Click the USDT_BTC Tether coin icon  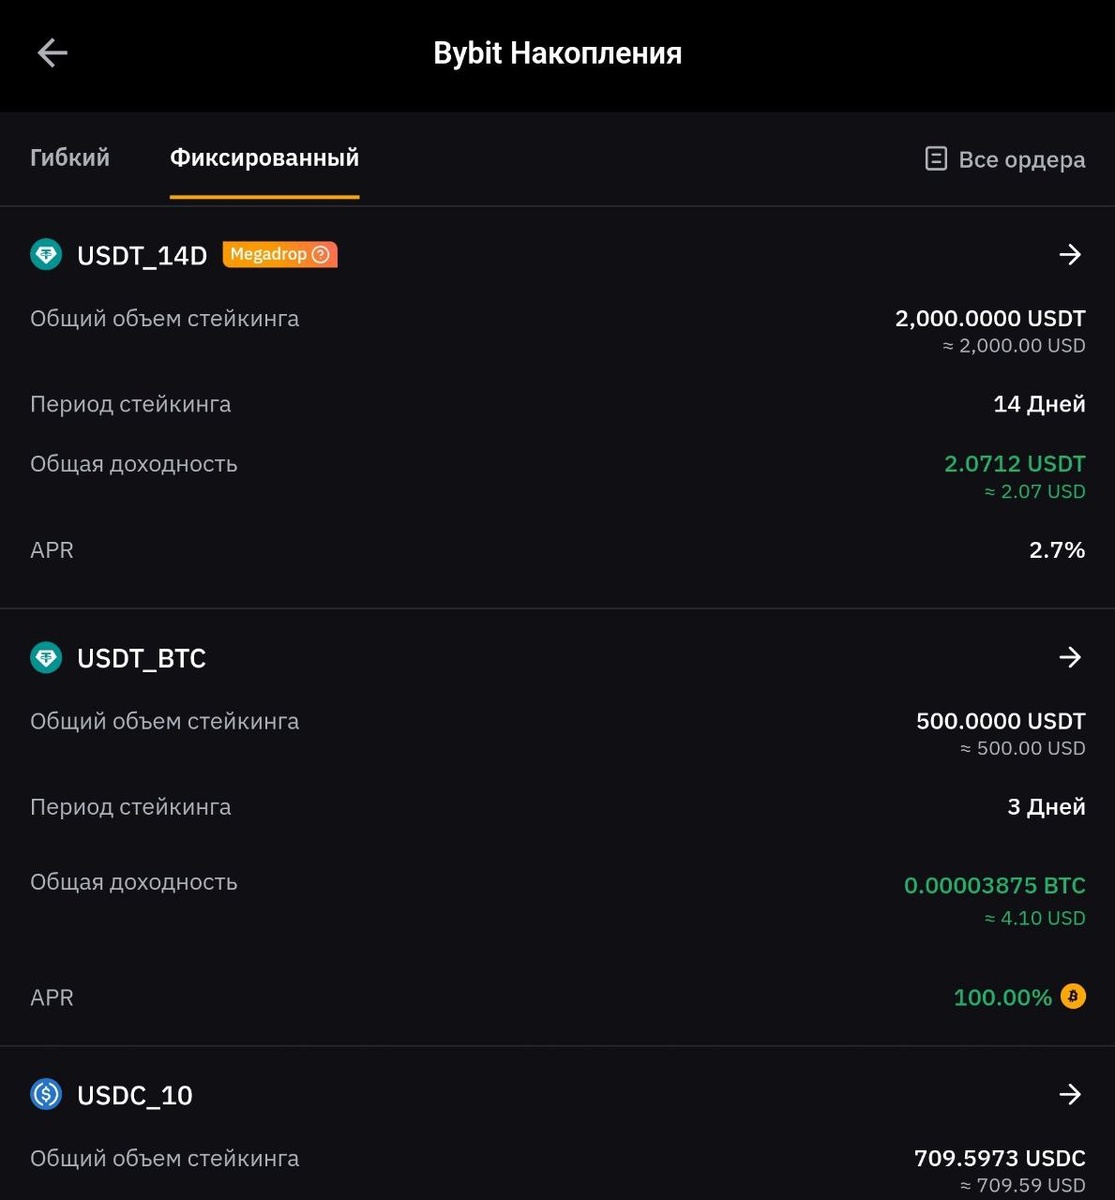pyautogui.click(x=46, y=658)
